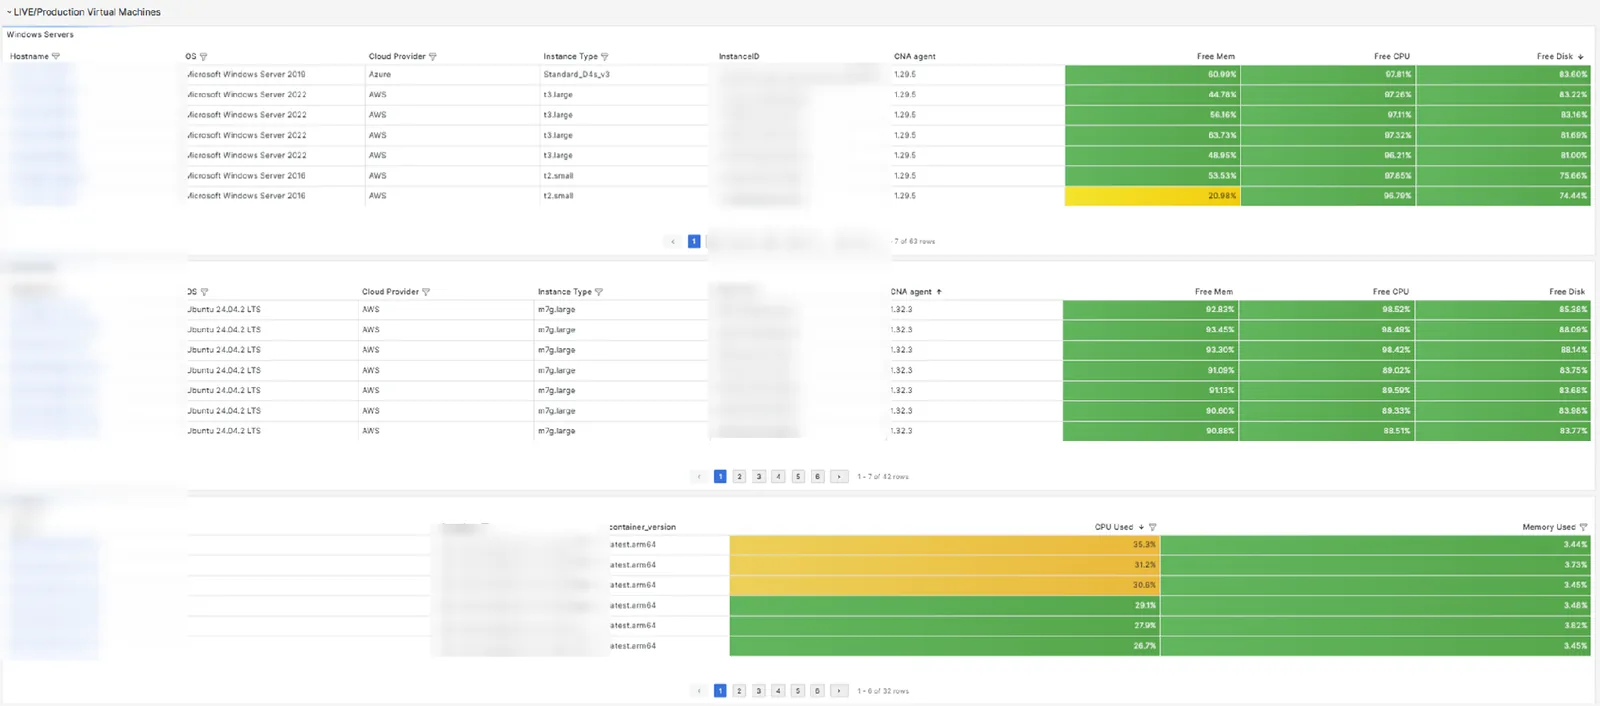The image size is (1600, 706).
Task: Click the 97.81% Free CPU cell
Action: pos(1328,75)
